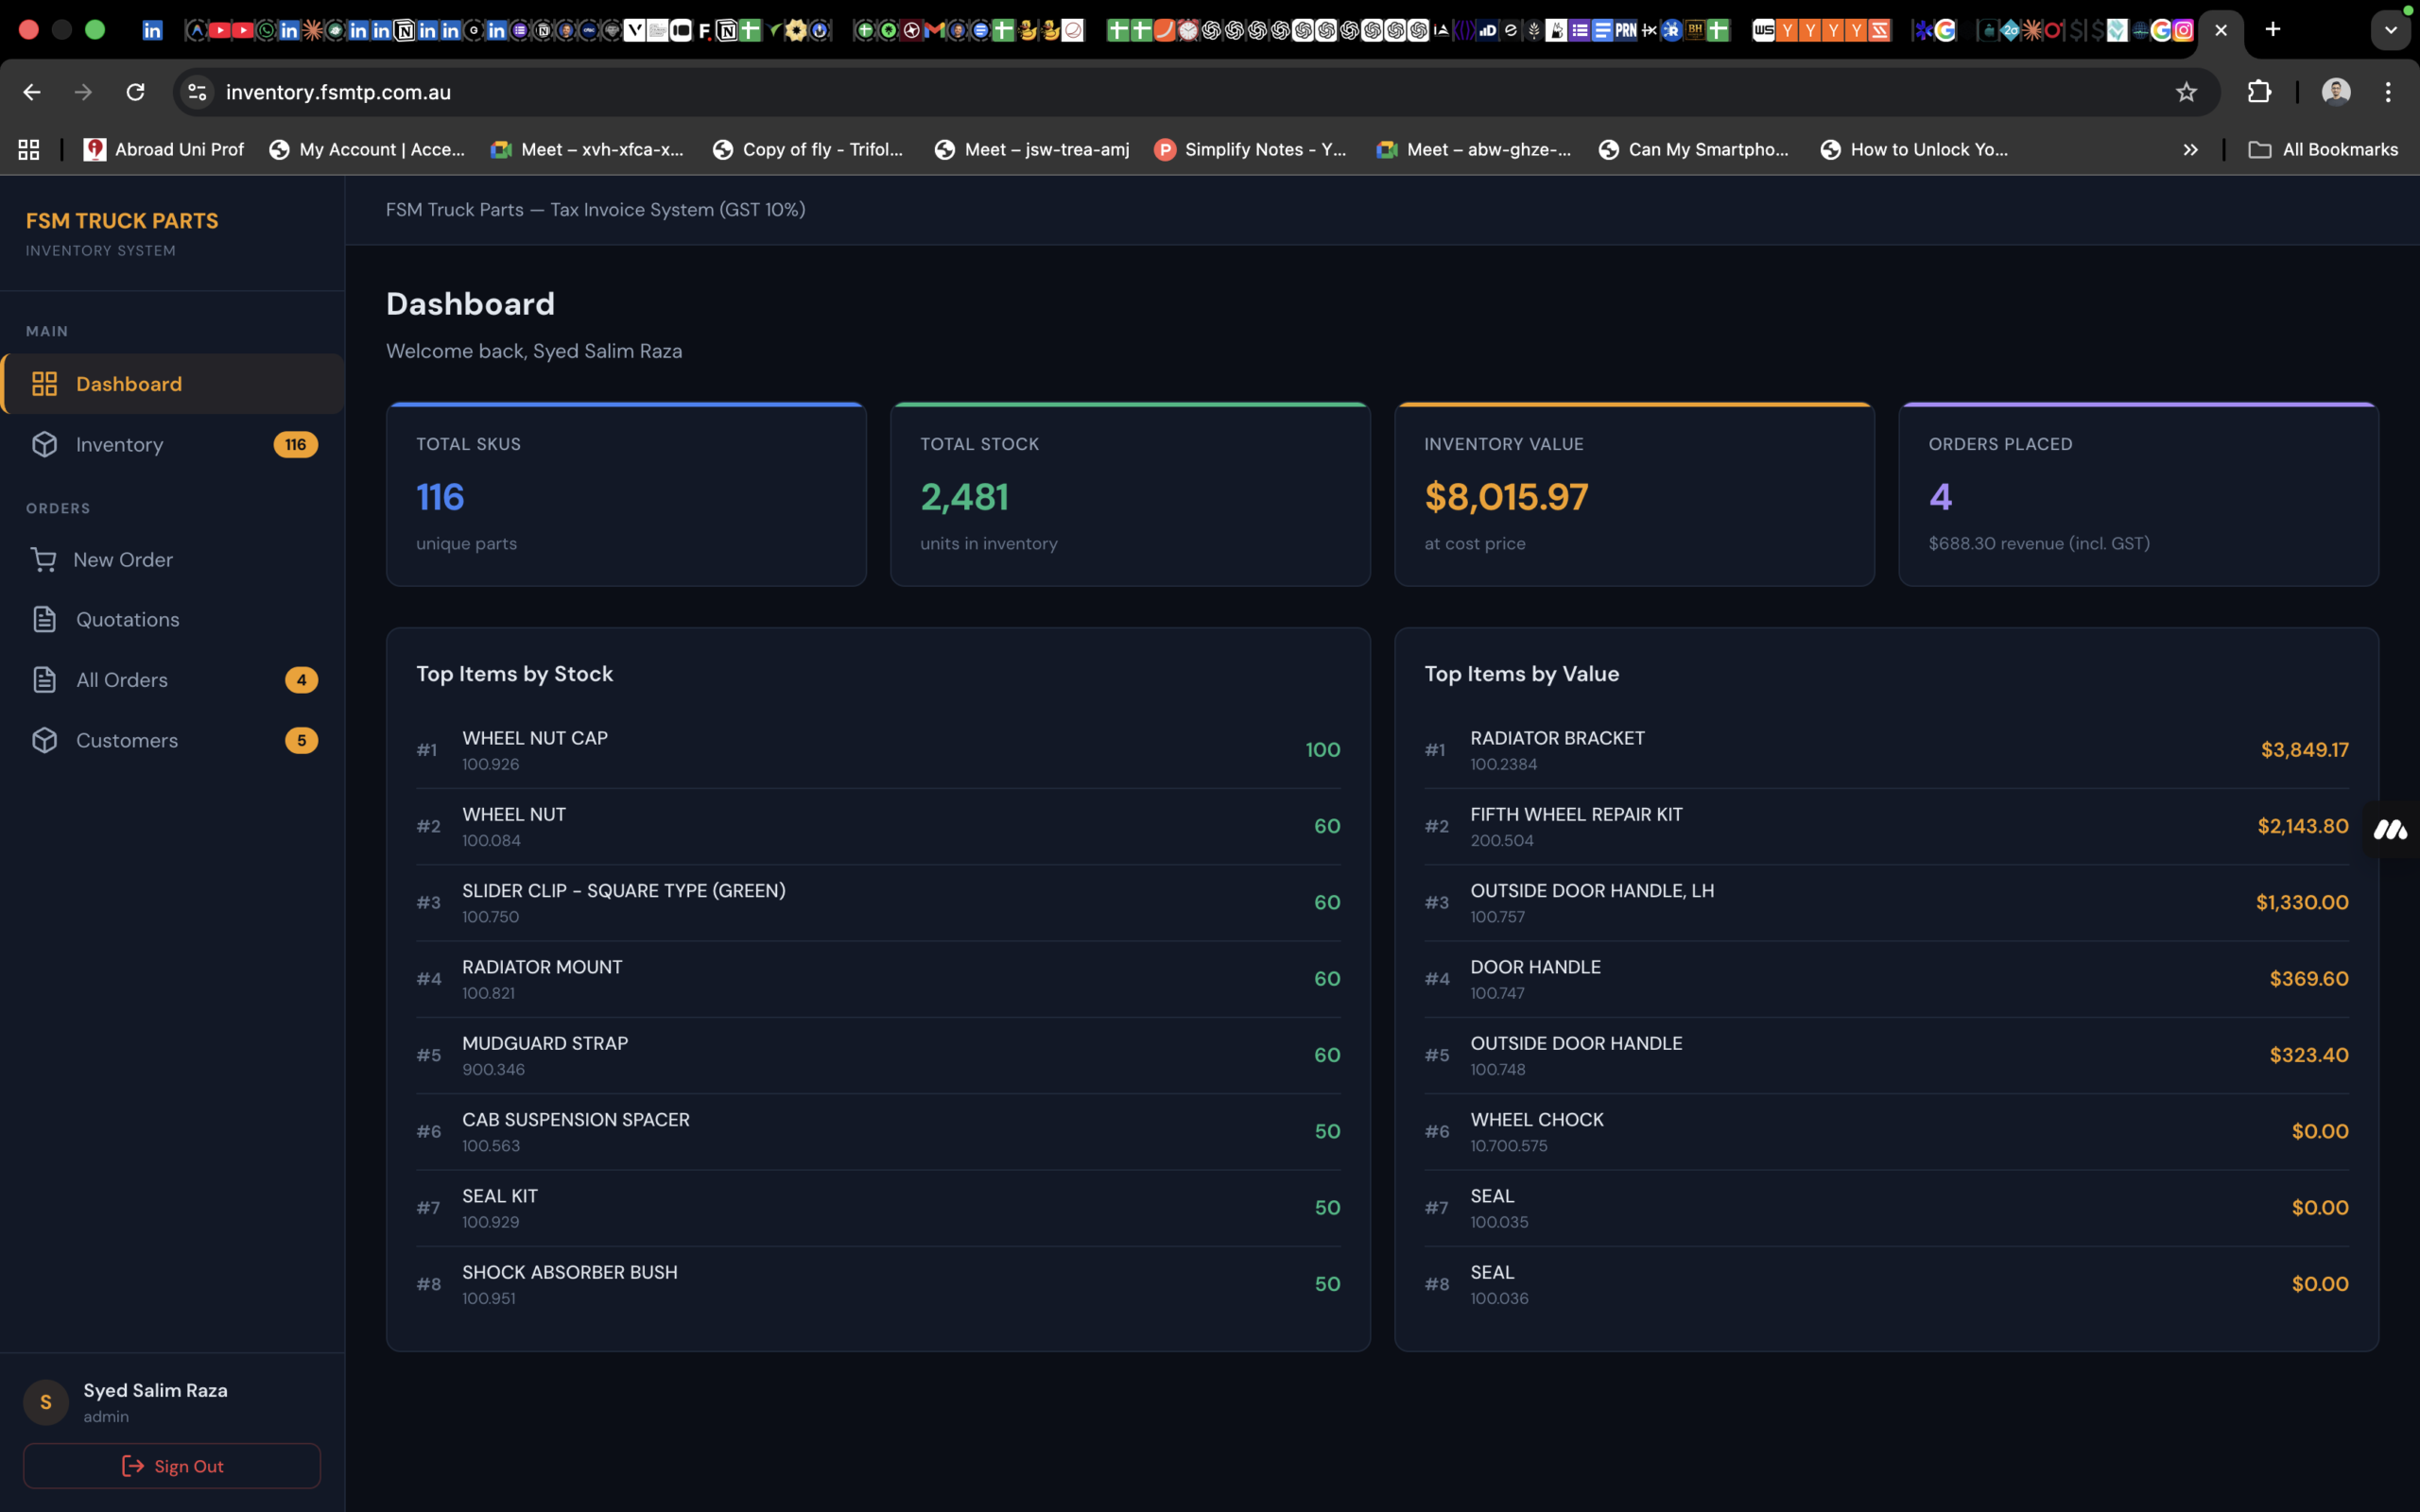Open a new browser tab
Viewport: 2420px width, 1512px height.
click(x=2273, y=30)
